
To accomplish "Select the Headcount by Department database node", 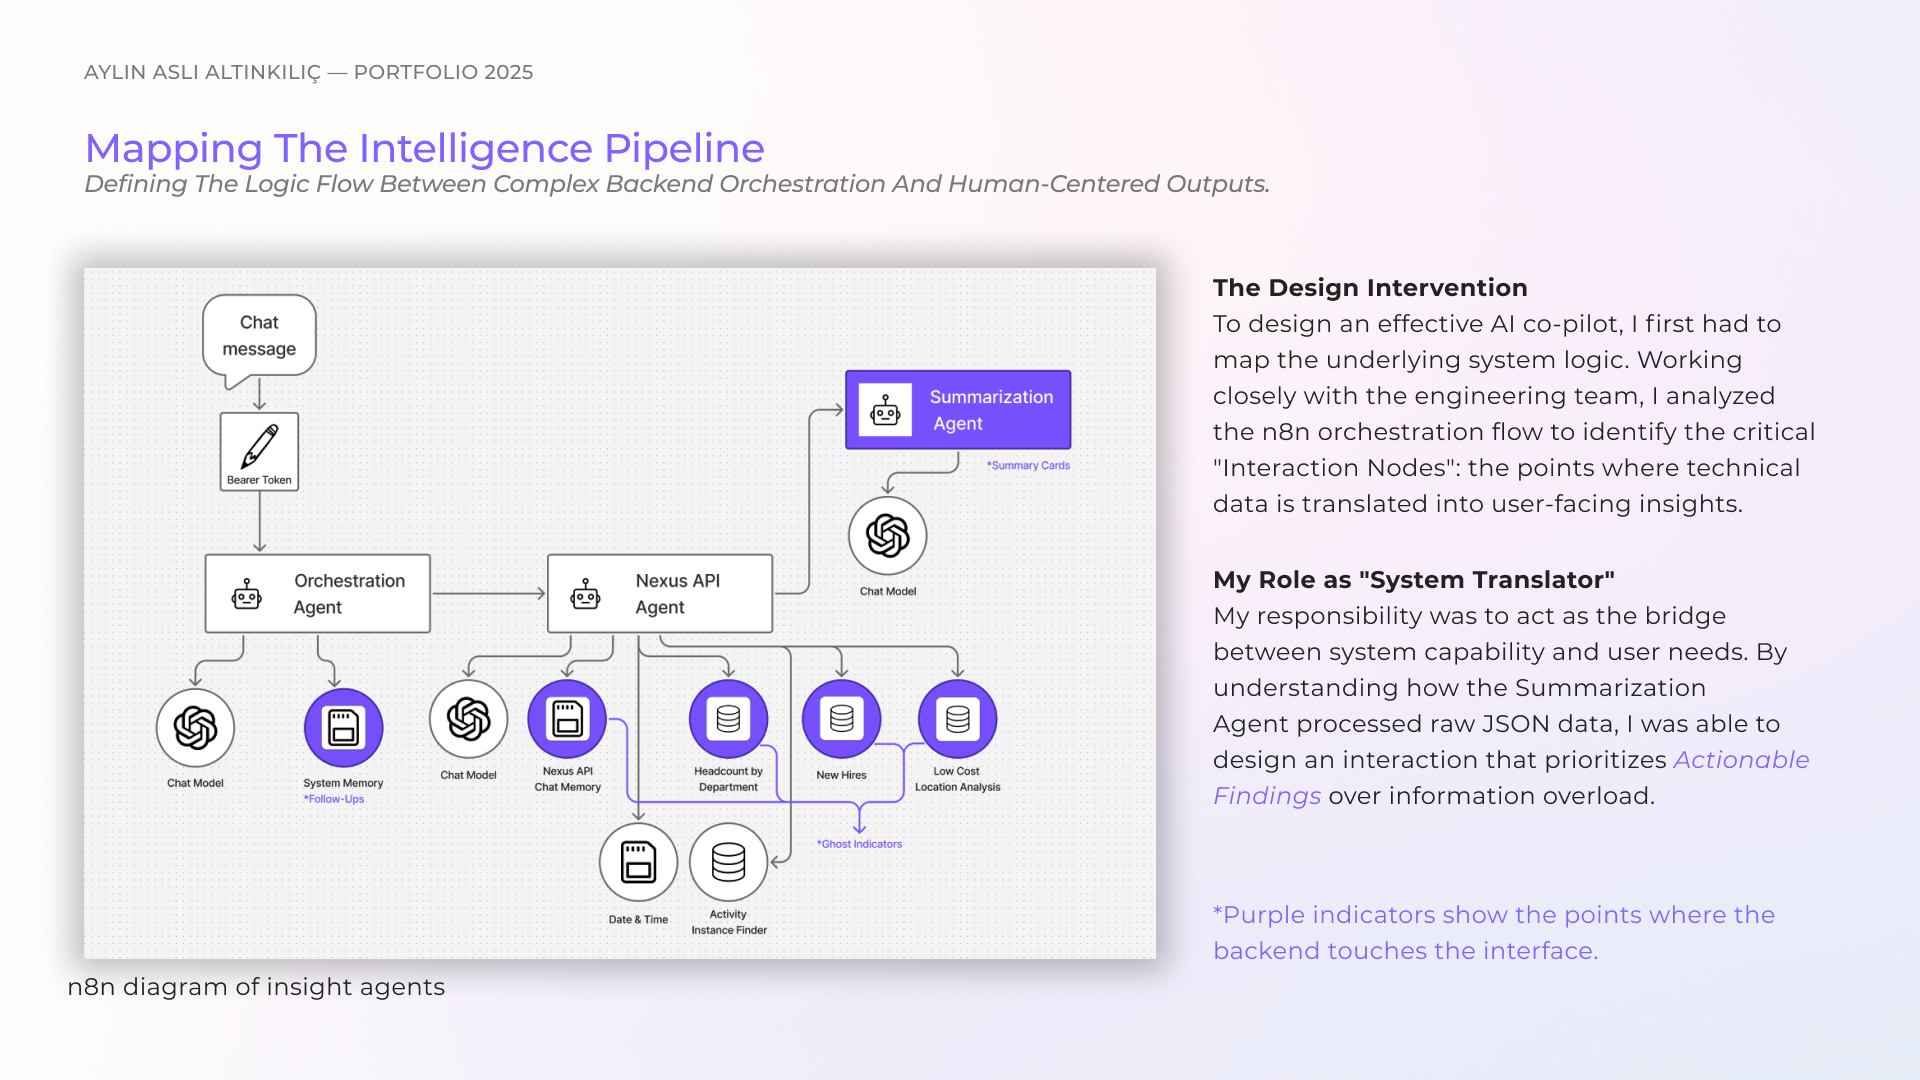I will coord(728,719).
